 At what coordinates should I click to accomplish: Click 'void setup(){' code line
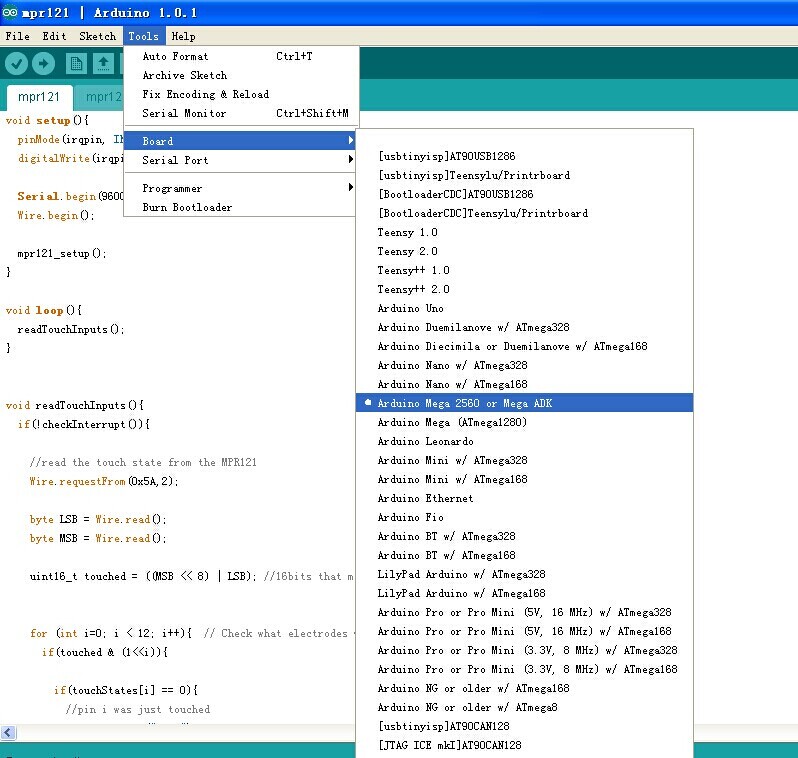point(47,121)
